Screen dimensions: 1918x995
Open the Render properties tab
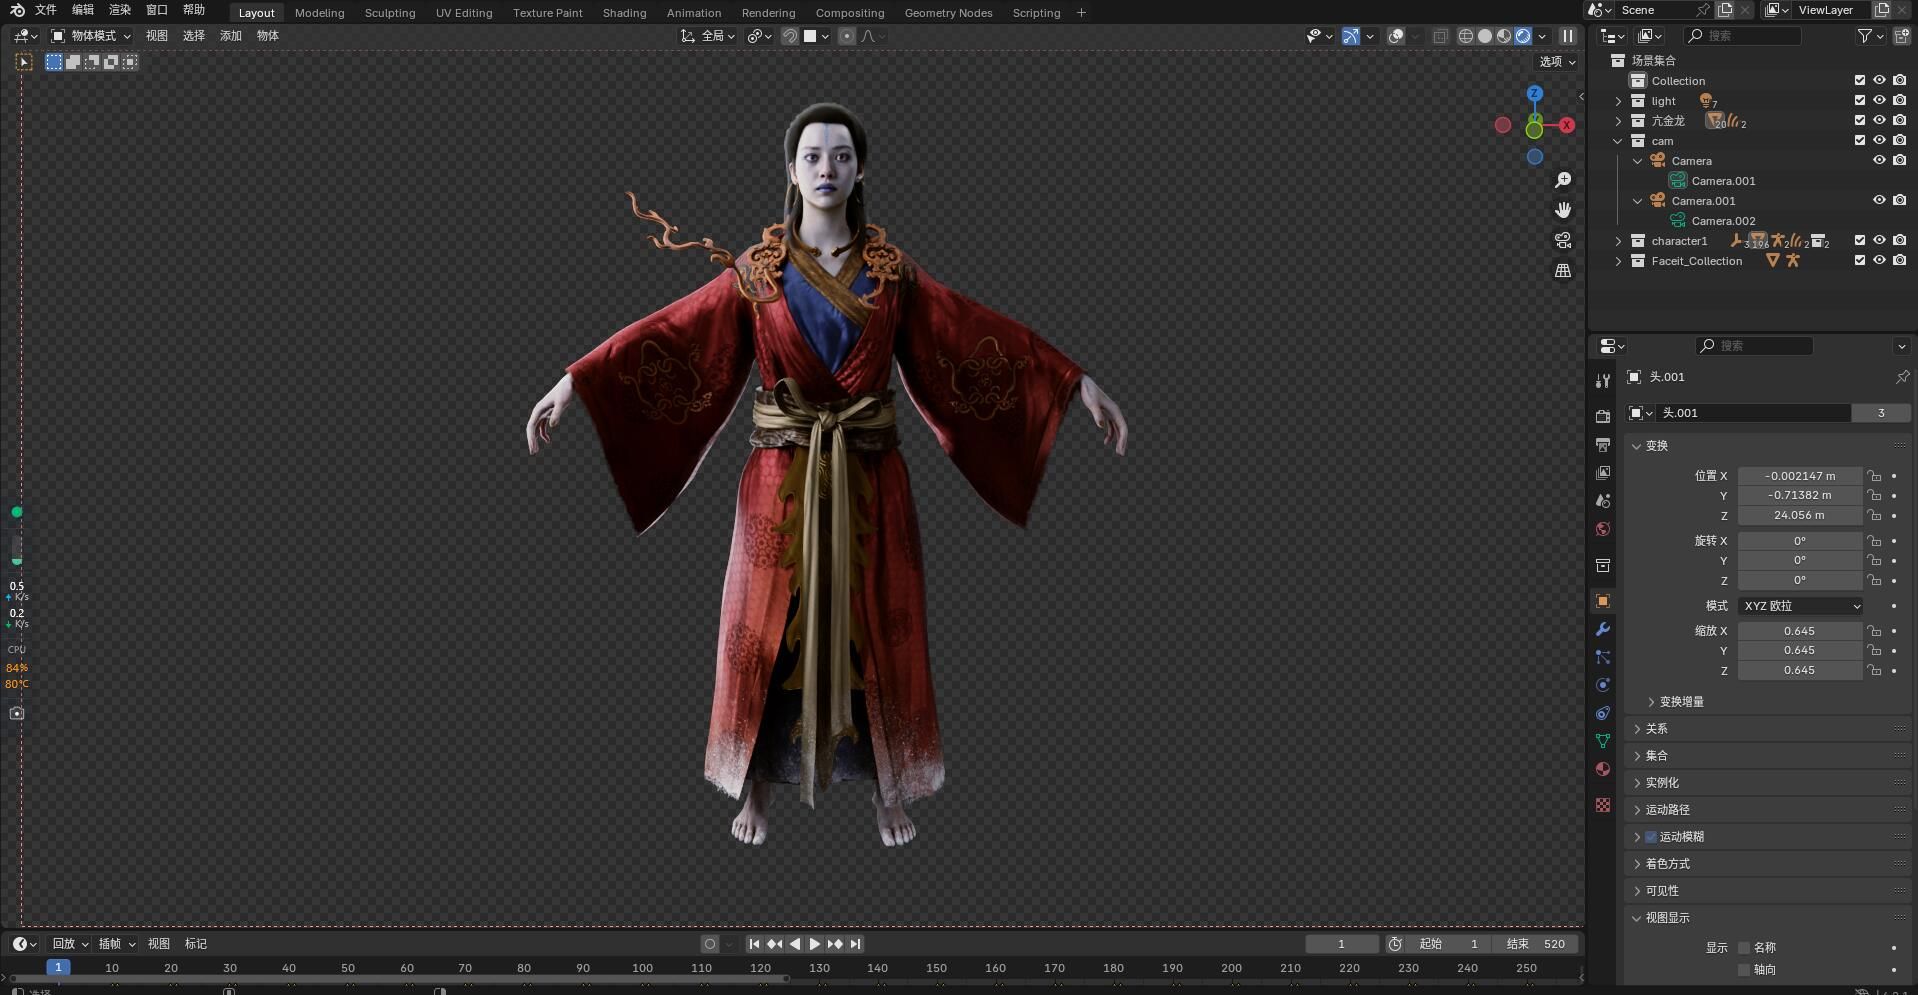1603,416
